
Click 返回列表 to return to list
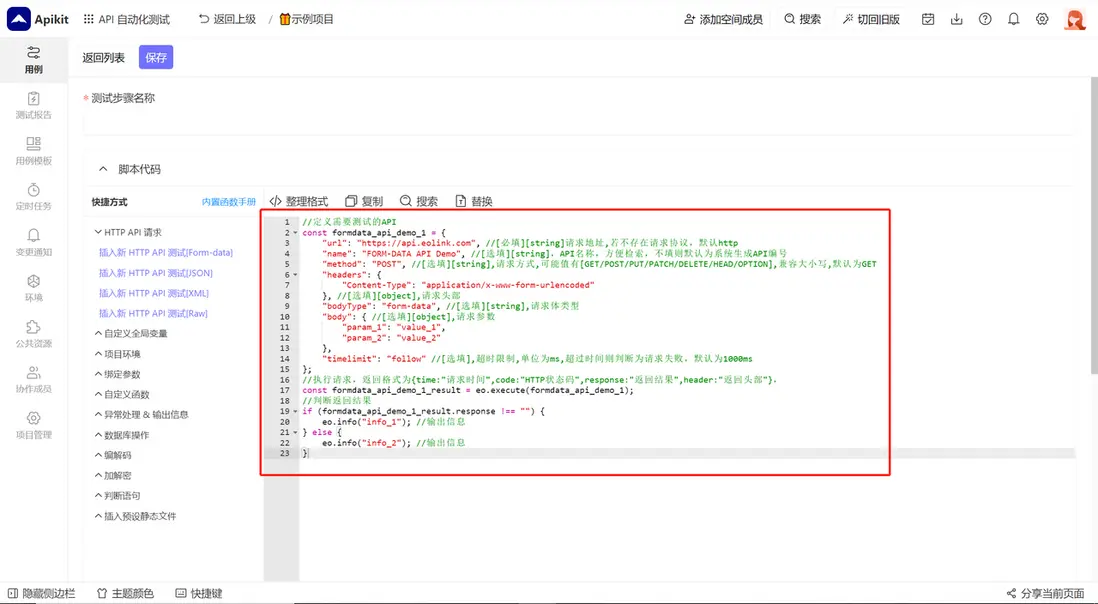[104, 57]
